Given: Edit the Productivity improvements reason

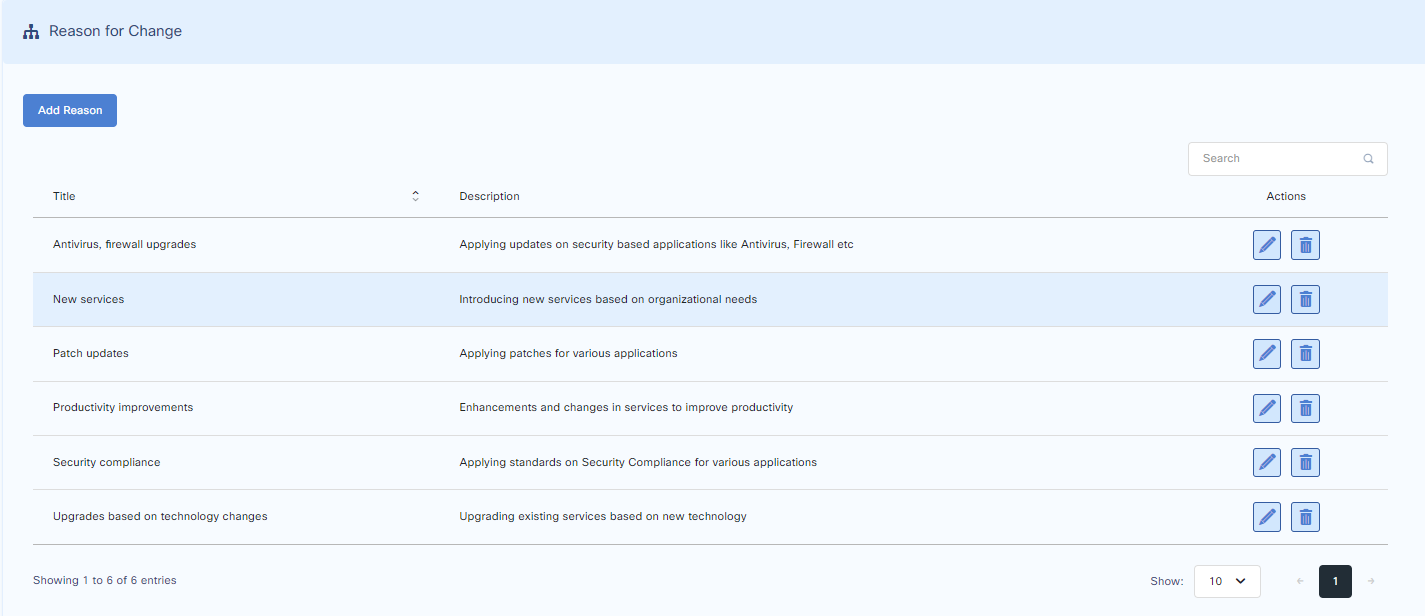Looking at the screenshot, I should pos(1266,408).
